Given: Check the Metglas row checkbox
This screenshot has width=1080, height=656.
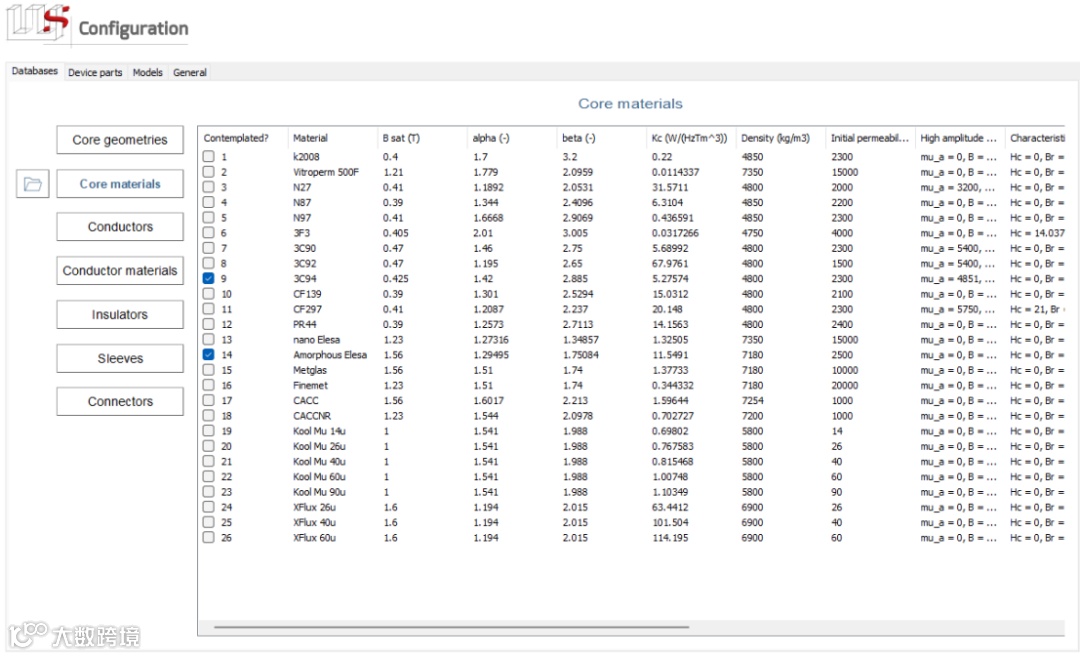Looking at the screenshot, I should pos(209,370).
